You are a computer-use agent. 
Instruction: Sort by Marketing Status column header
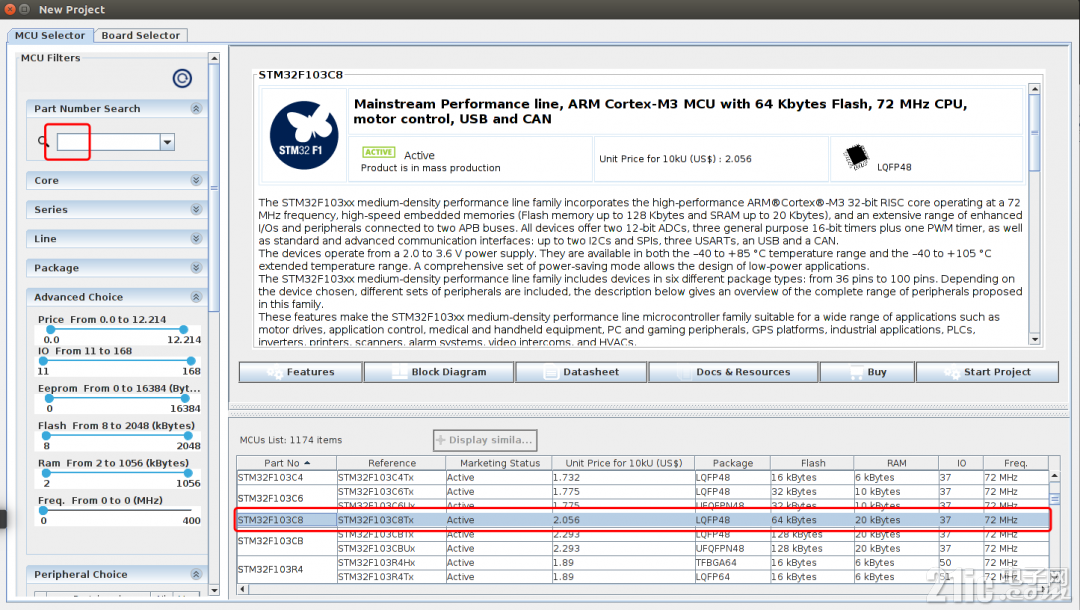click(x=499, y=463)
